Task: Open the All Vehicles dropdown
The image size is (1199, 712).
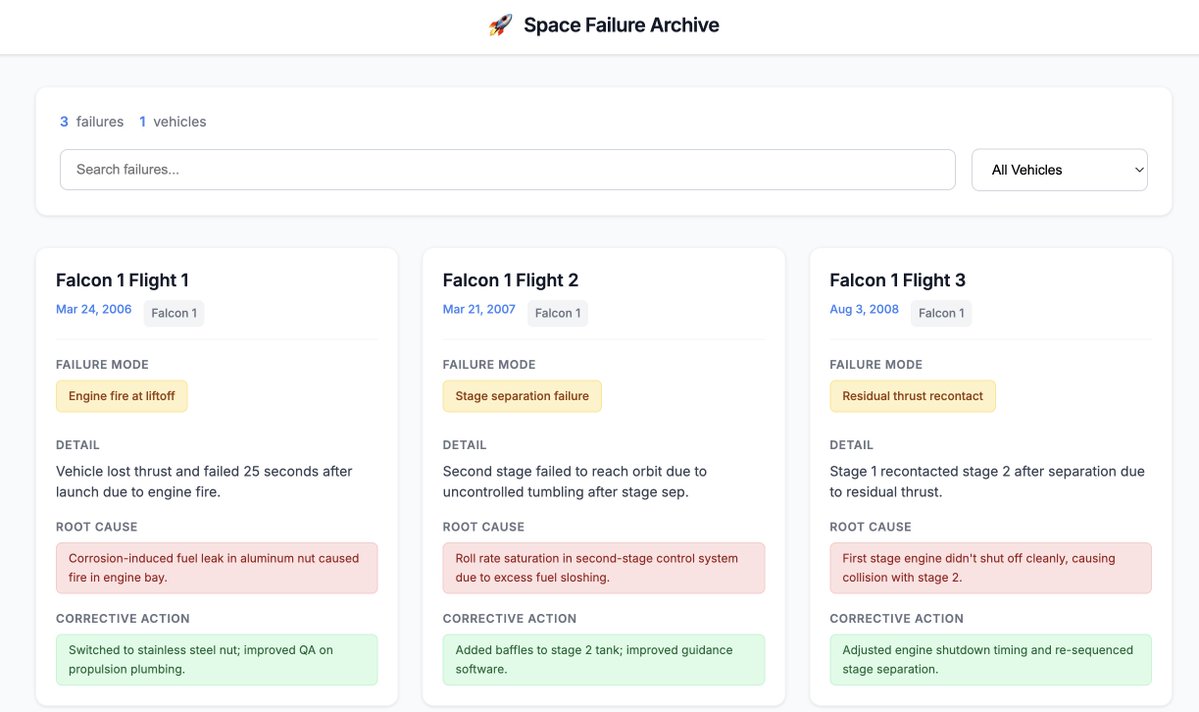Action: [x=1059, y=170]
